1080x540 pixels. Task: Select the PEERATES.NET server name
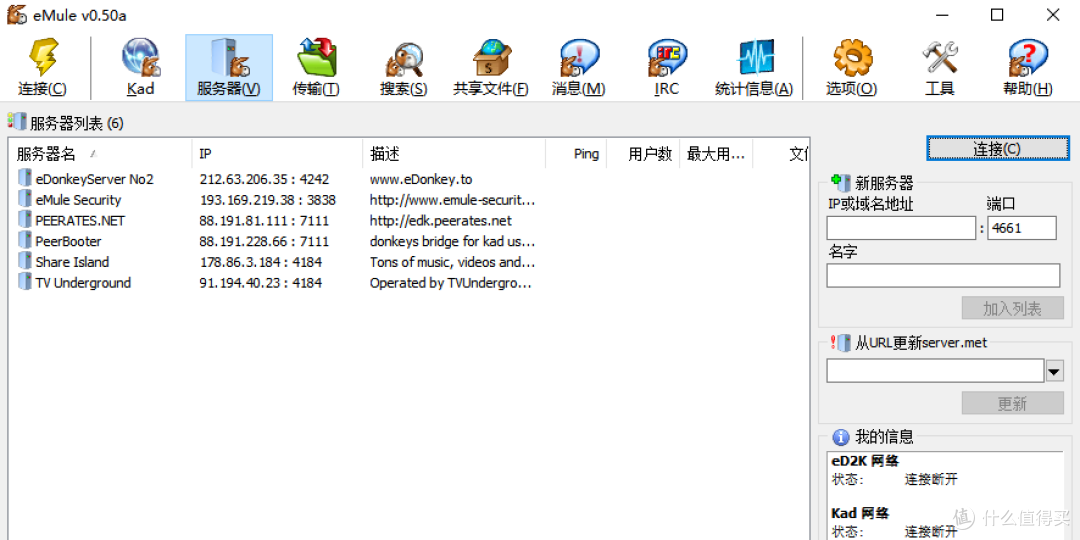click(80, 220)
